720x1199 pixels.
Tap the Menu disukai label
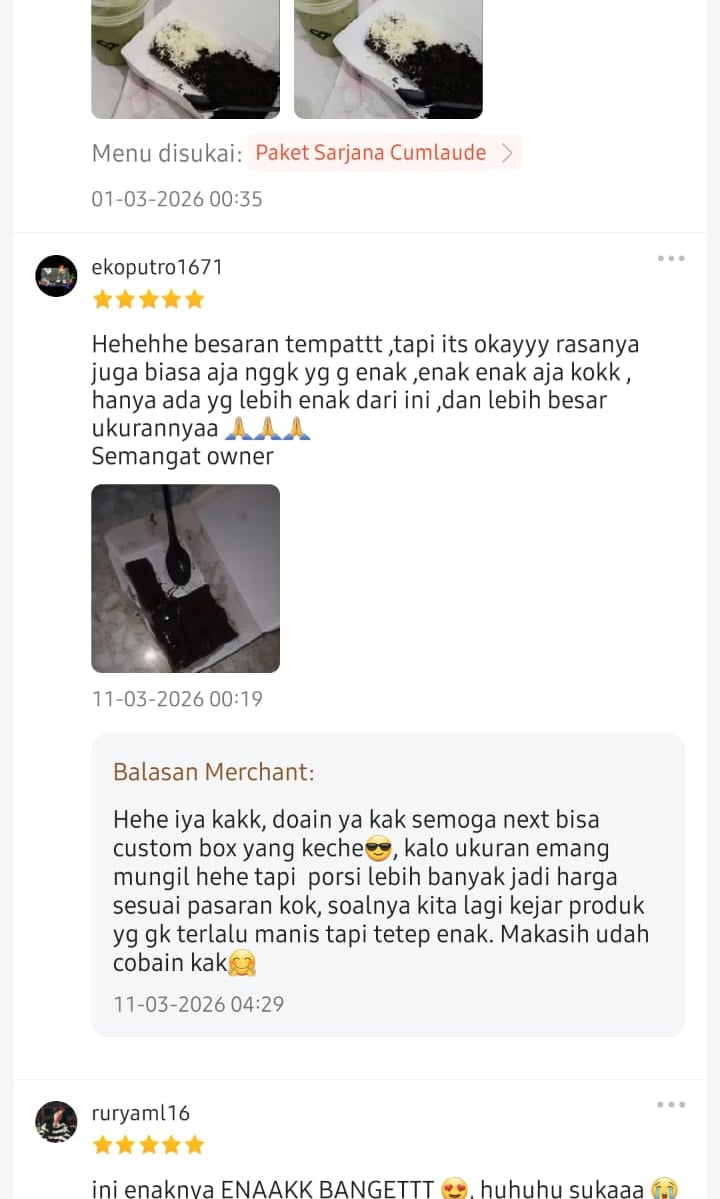point(167,154)
